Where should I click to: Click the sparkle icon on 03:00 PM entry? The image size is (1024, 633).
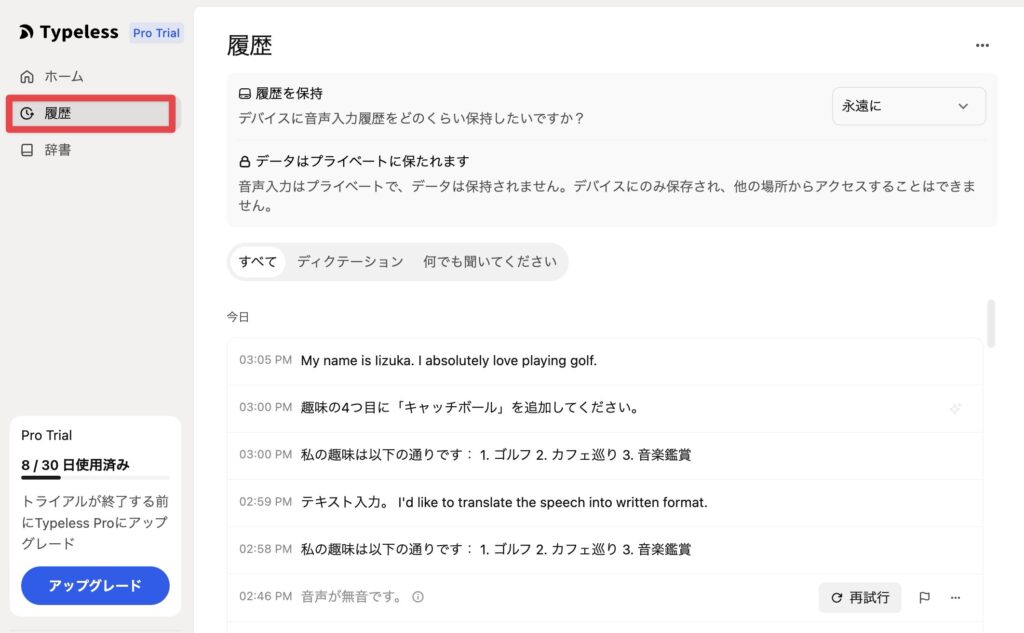coord(956,408)
